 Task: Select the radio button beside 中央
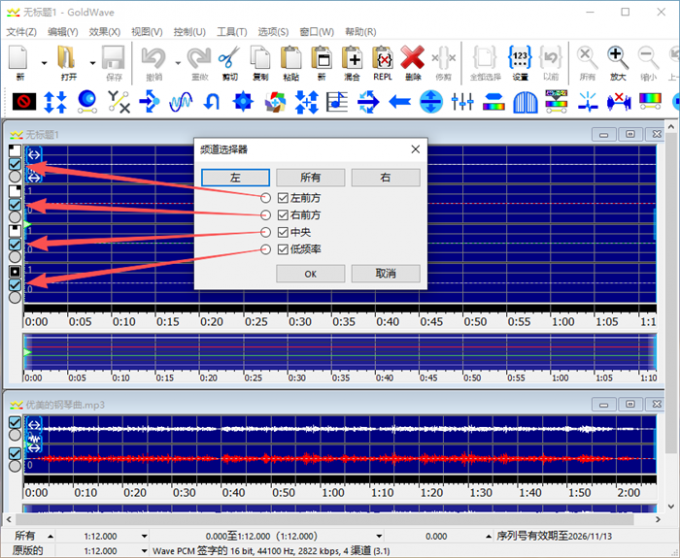265,232
